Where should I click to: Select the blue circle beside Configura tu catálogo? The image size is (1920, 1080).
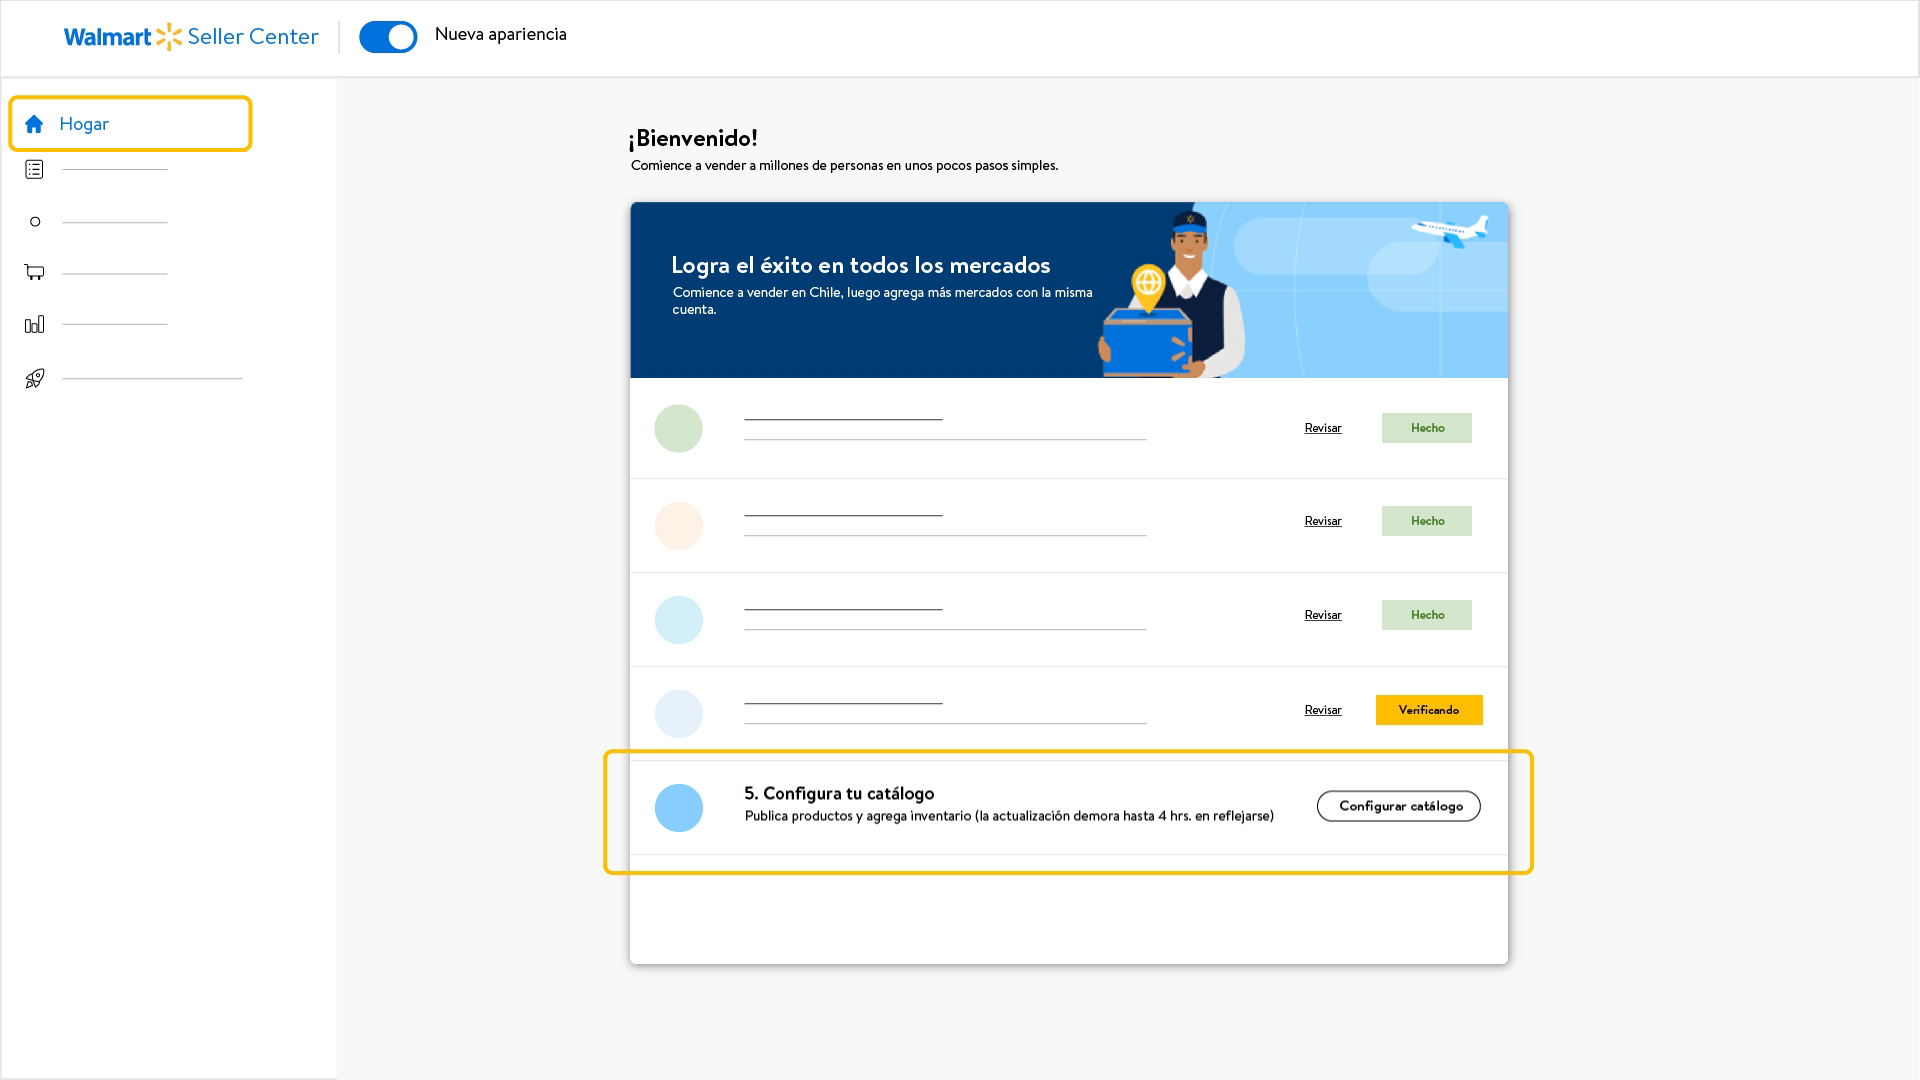pos(679,808)
